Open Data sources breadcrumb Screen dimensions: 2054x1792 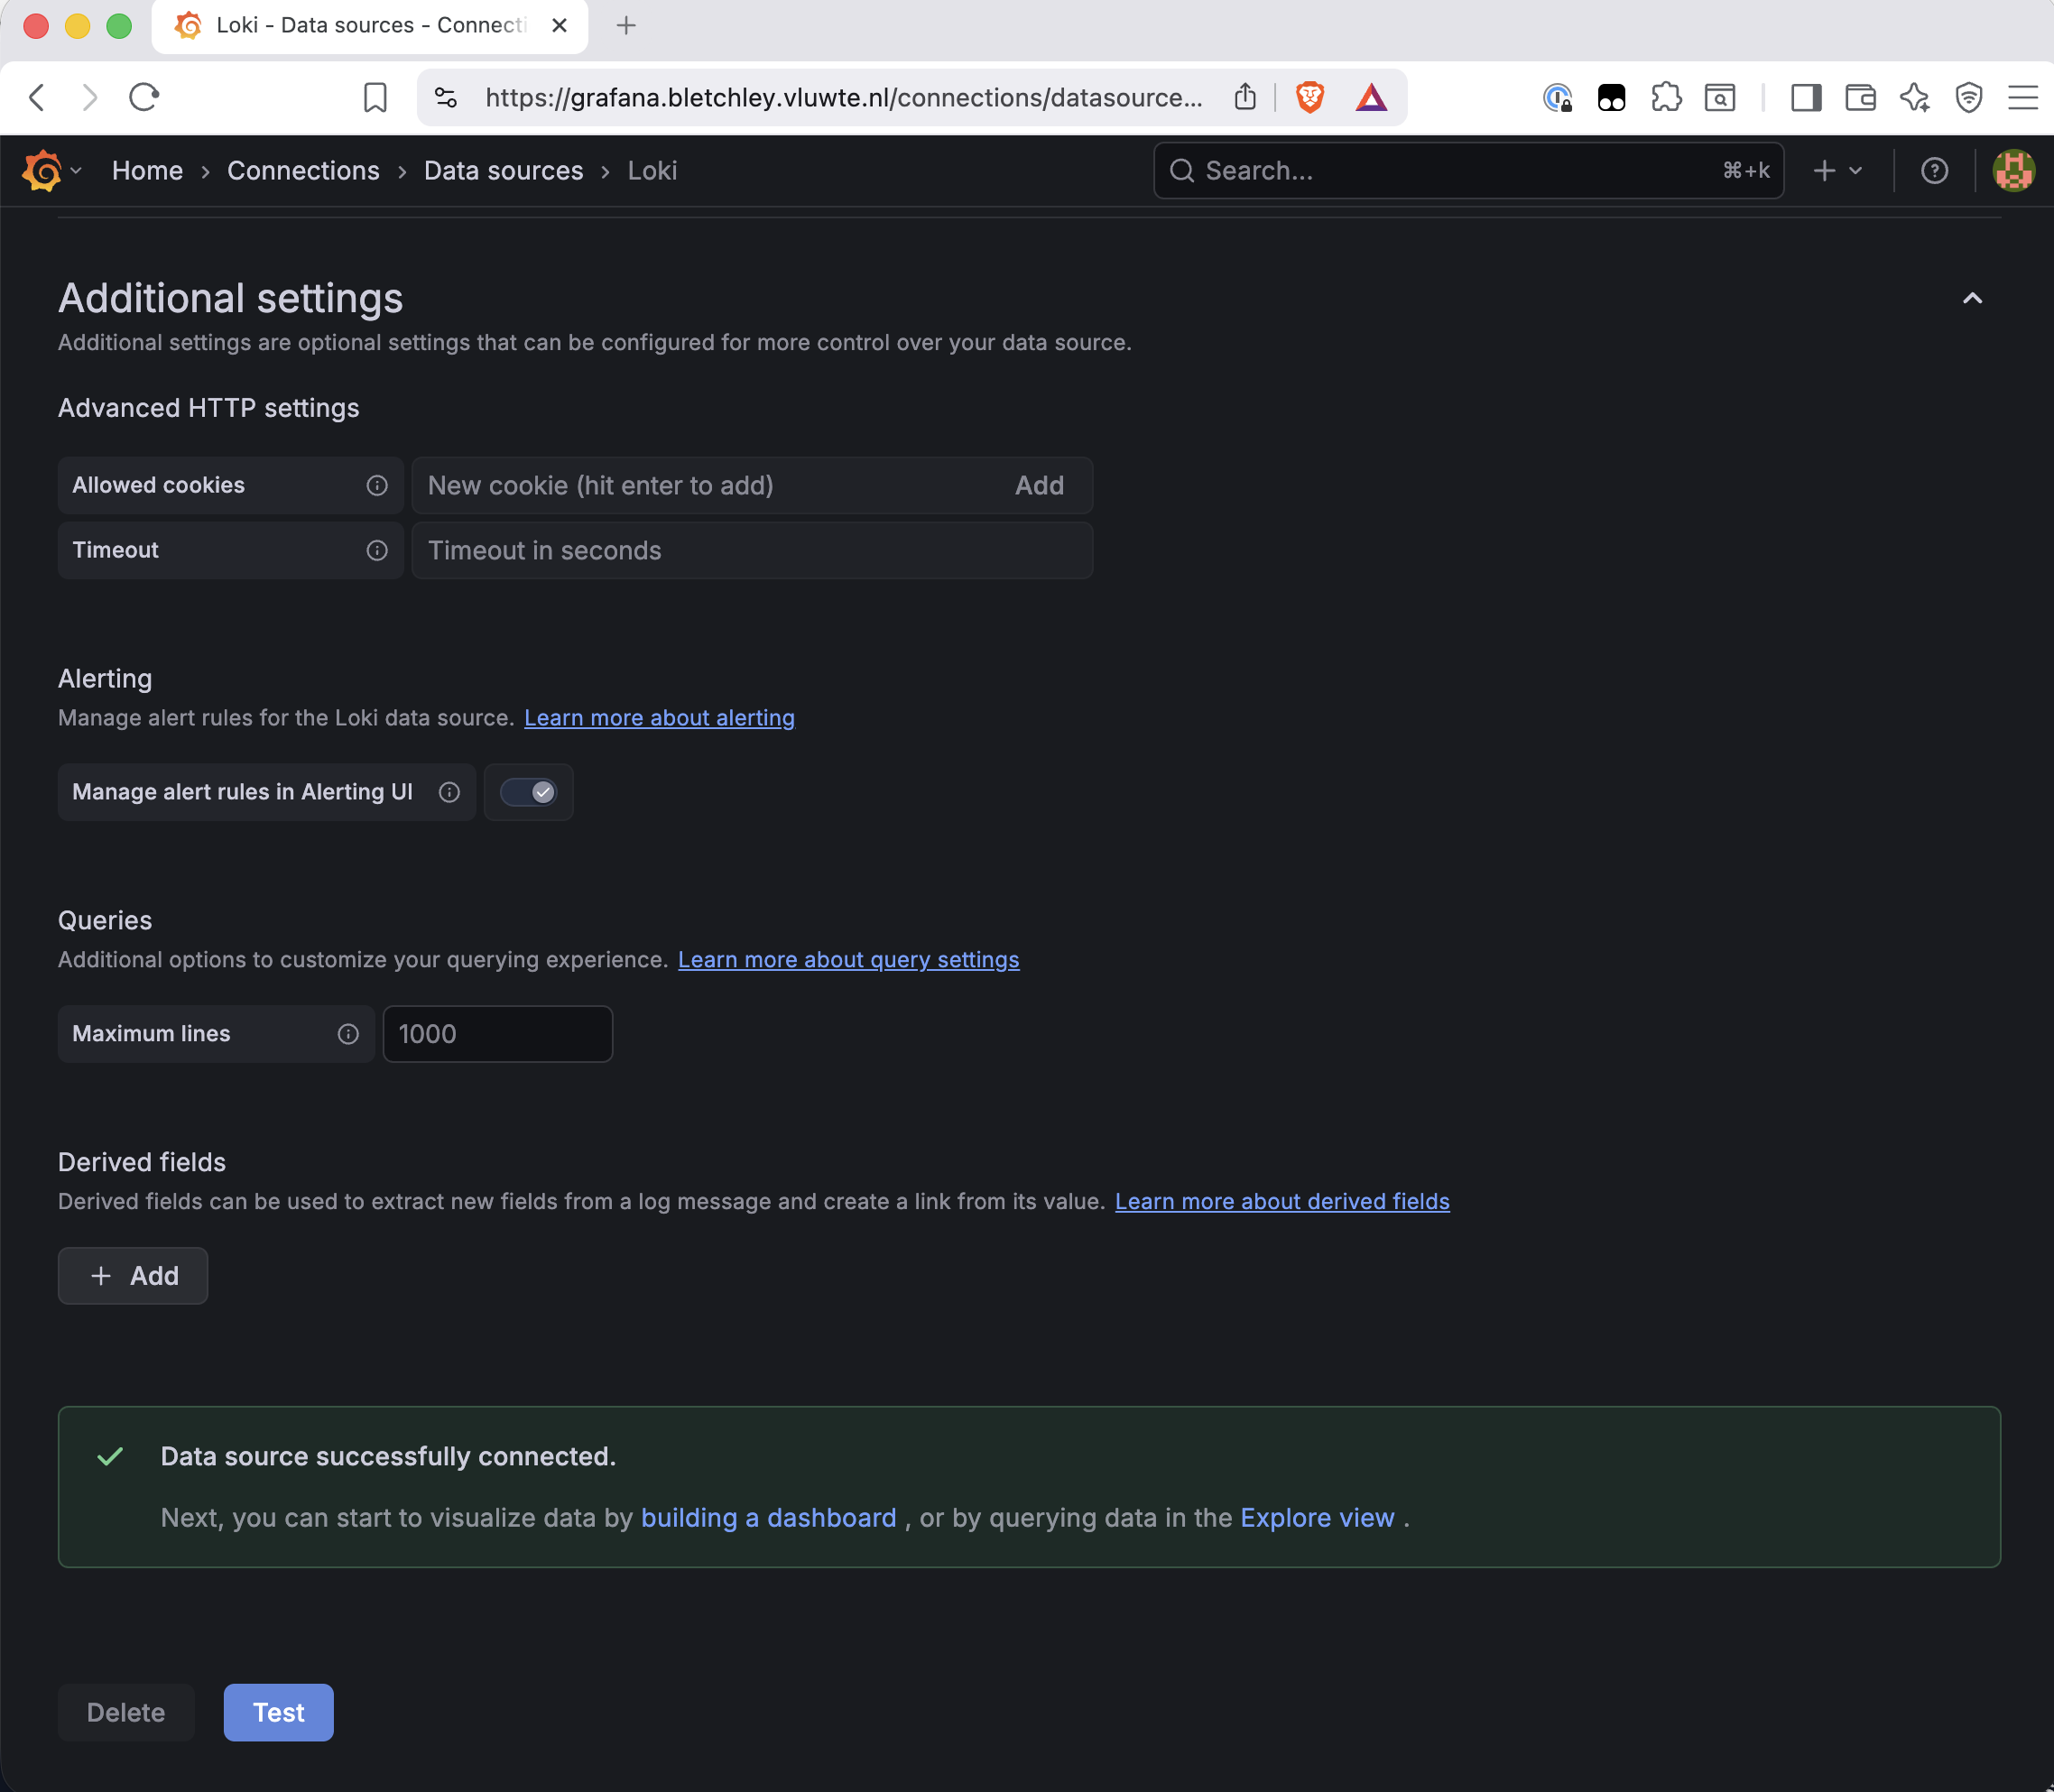(503, 171)
